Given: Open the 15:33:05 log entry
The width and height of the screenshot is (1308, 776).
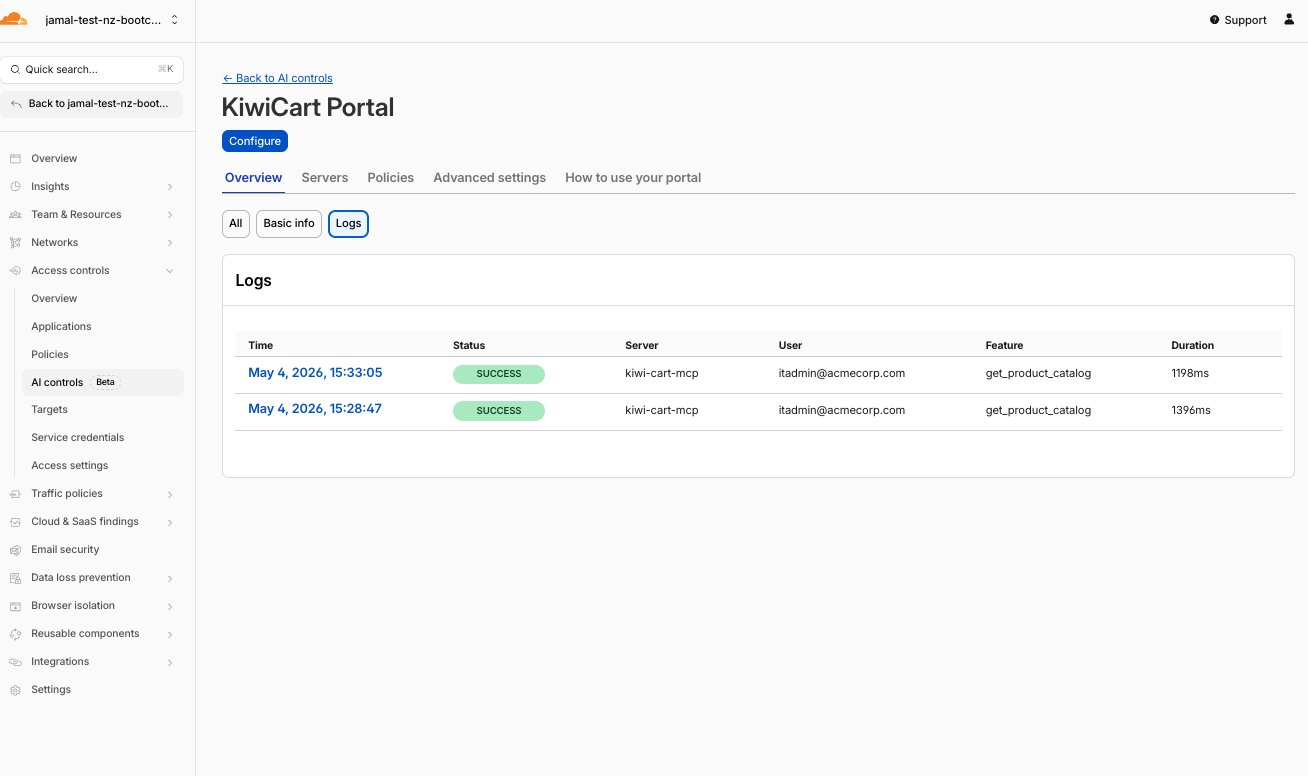Looking at the screenshot, I should [315, 373].
